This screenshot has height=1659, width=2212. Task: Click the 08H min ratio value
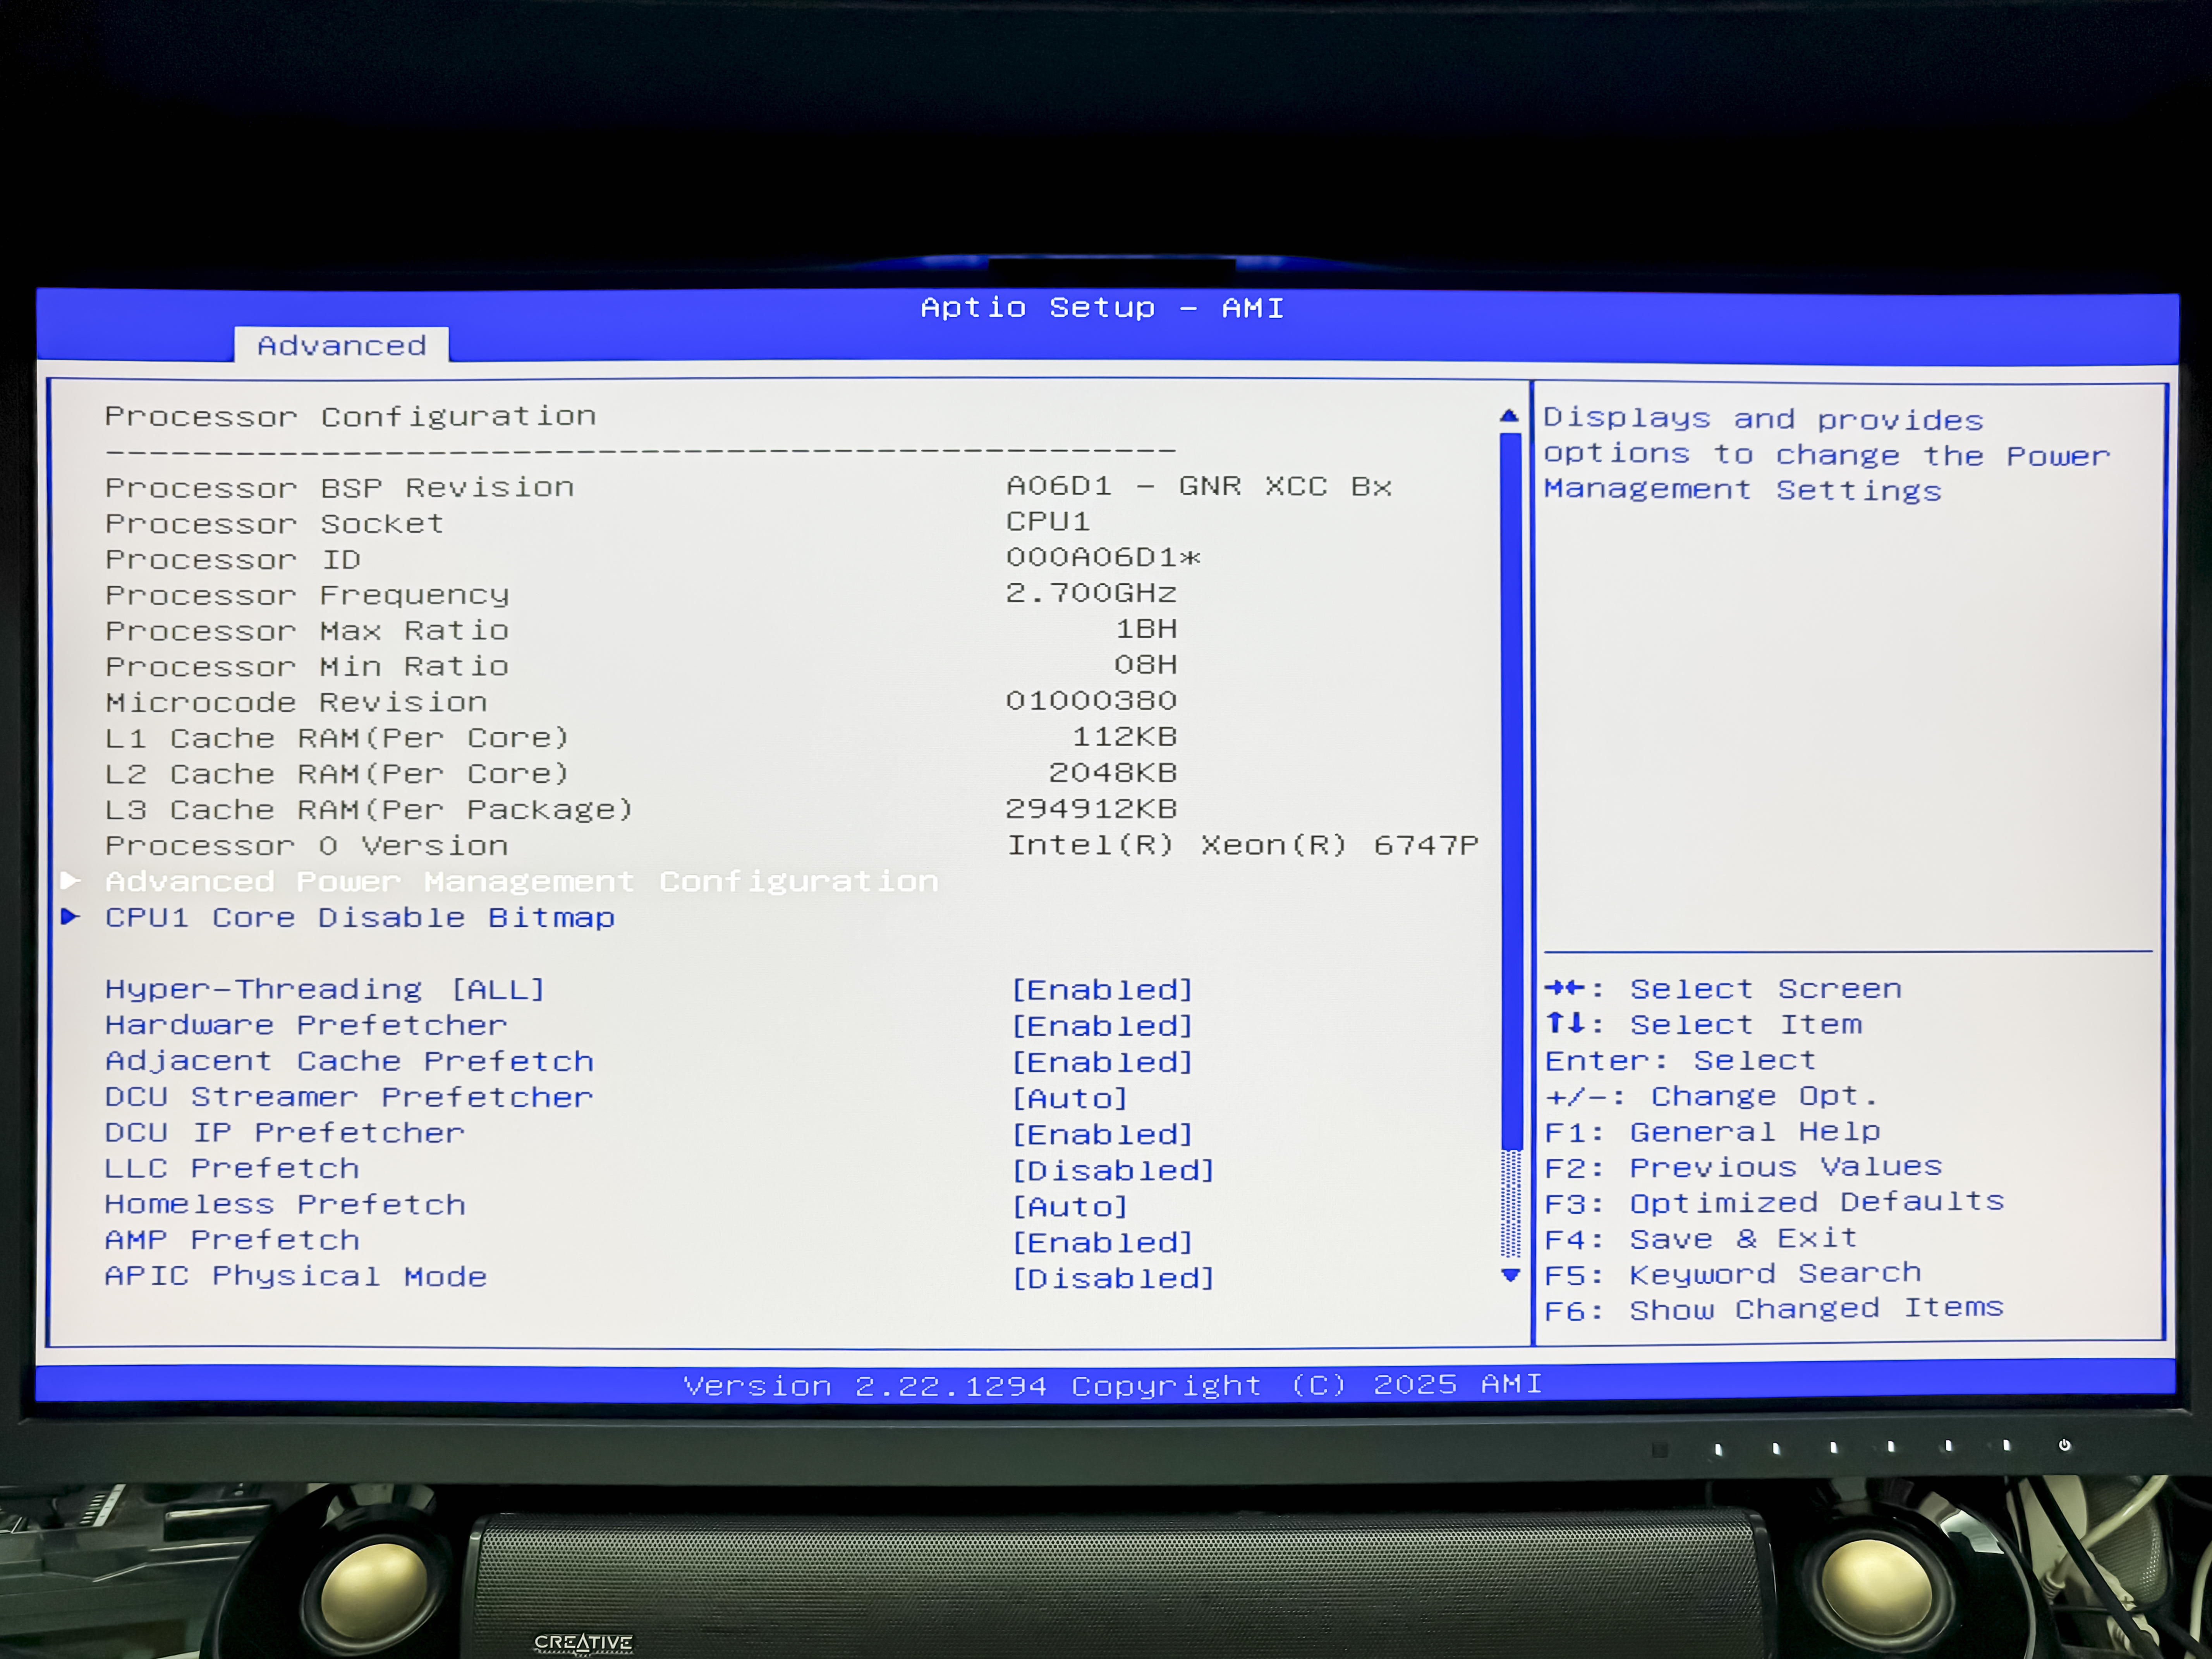tap(1146, 665)
